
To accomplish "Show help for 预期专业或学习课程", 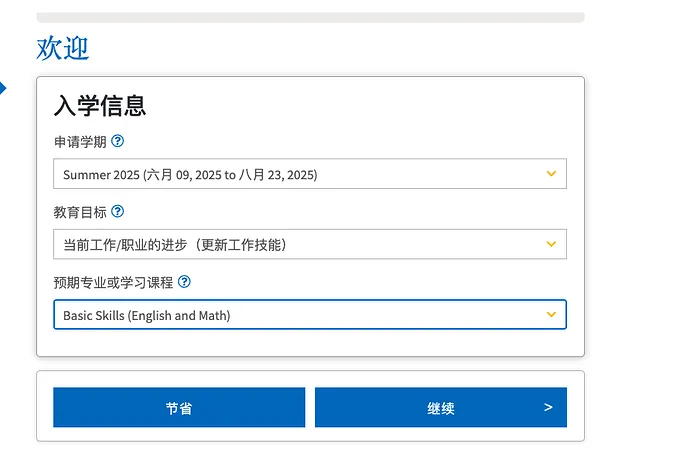I will (184, 283).
